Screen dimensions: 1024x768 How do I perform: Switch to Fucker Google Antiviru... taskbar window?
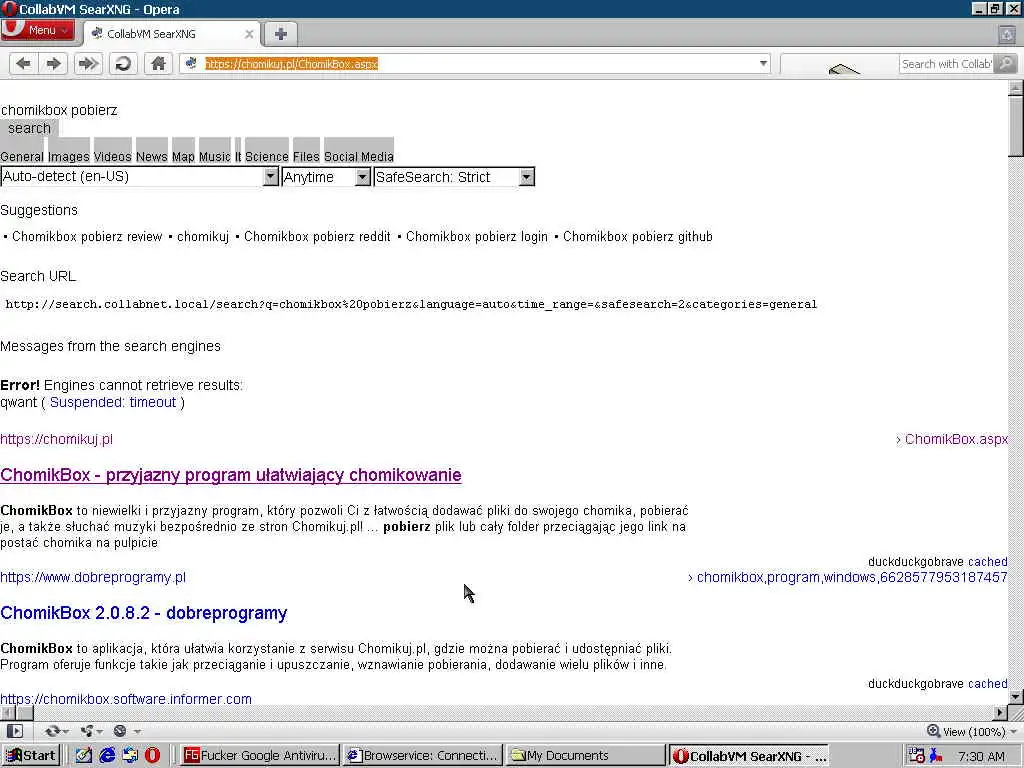pos(261,756)
